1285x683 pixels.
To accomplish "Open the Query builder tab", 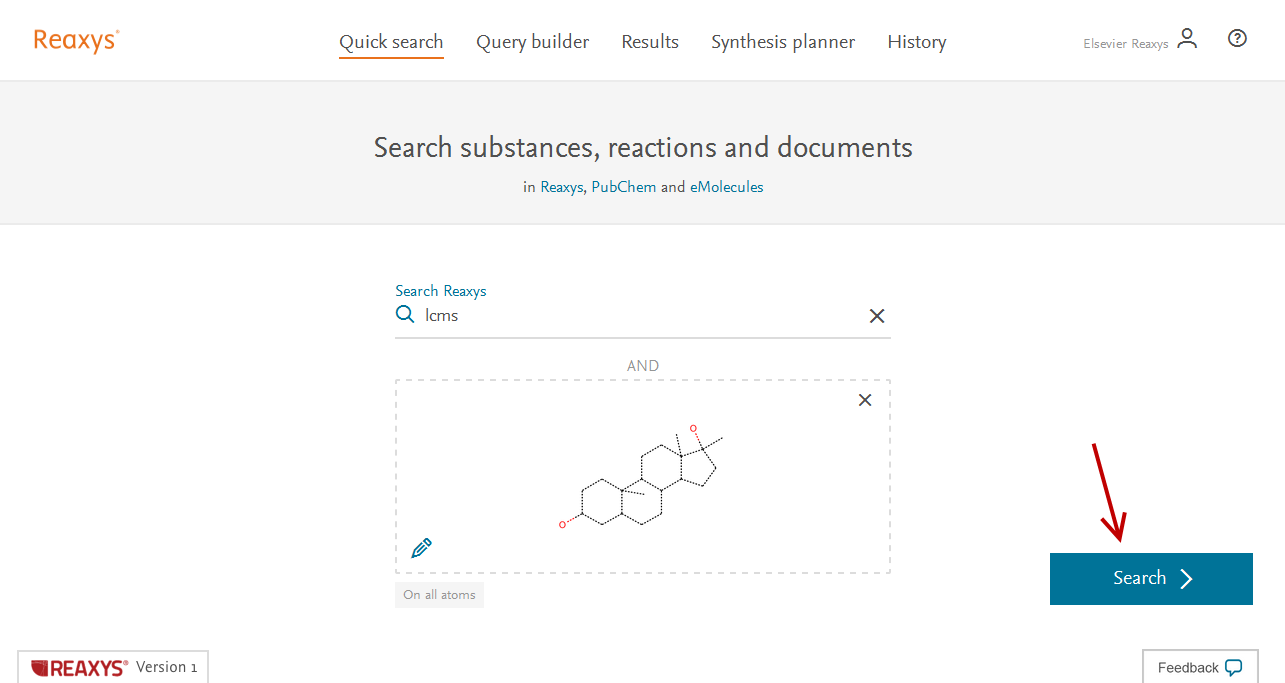I will point(532,42).
